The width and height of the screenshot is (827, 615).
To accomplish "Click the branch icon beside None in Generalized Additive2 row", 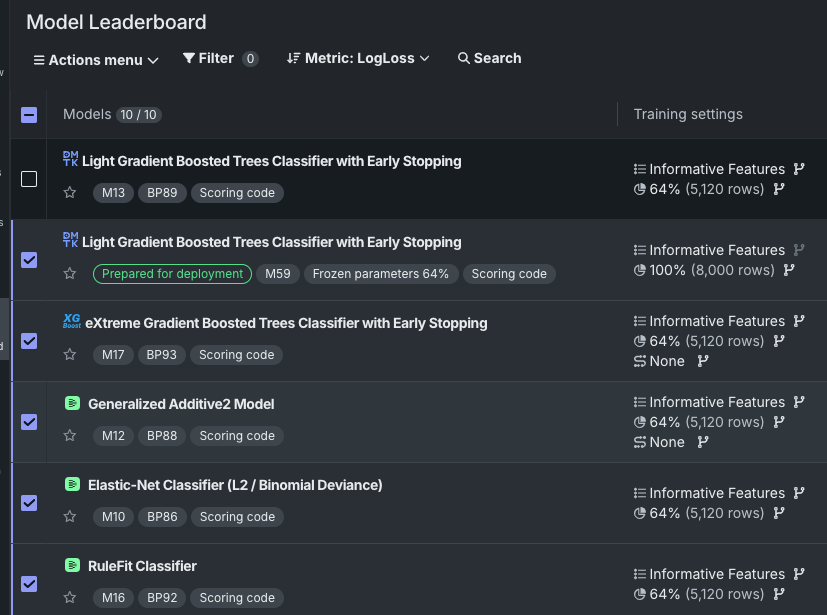I will pos(703,442).
